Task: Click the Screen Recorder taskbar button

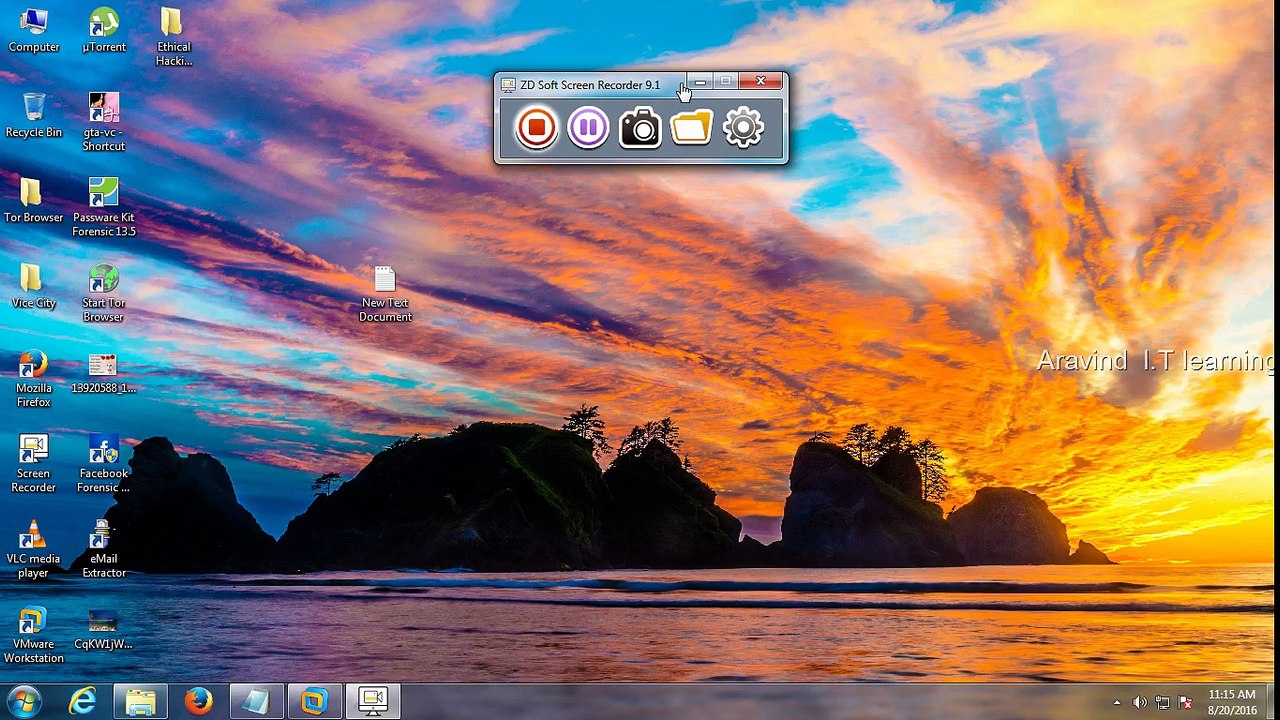Action: click(373, 701)
